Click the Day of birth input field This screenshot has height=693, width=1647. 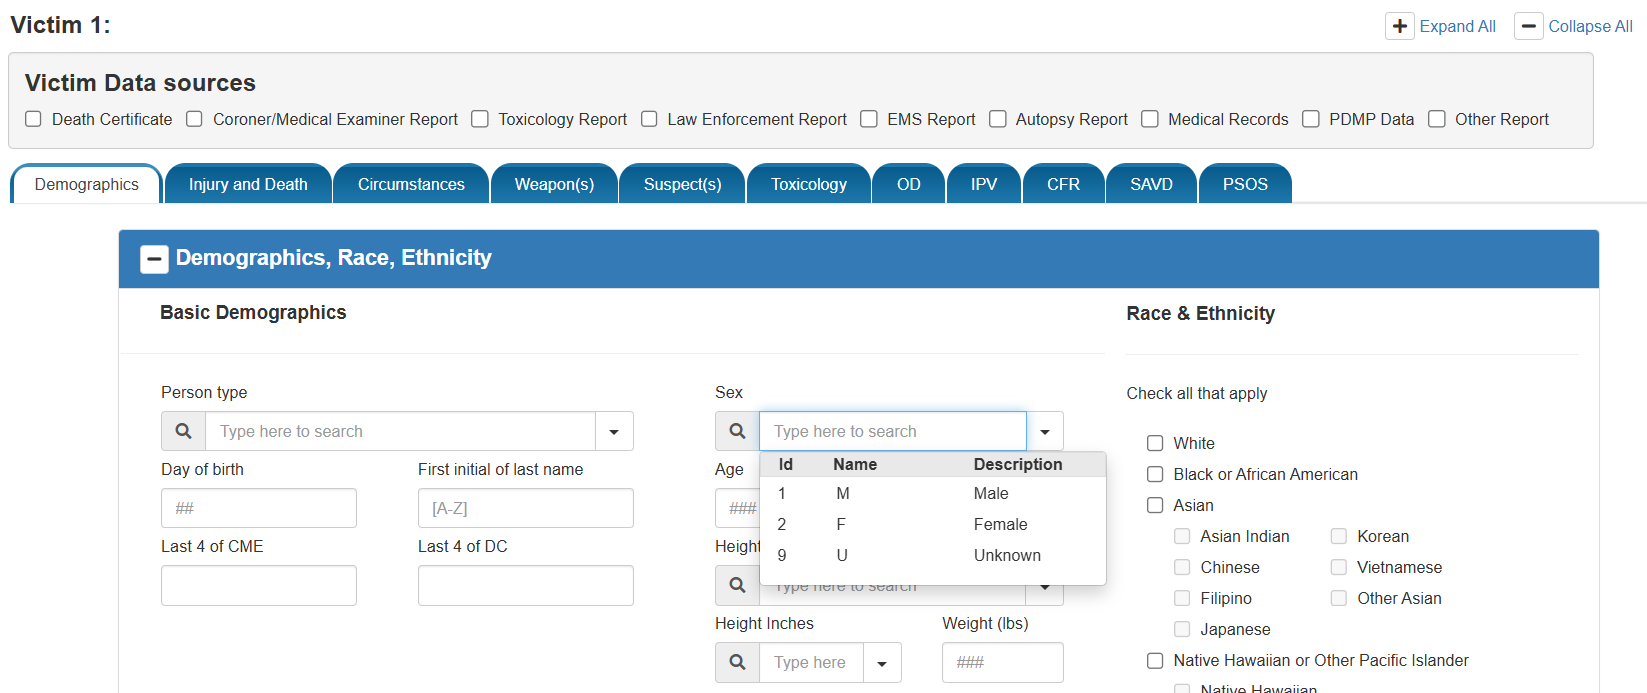tap(258, 508)
